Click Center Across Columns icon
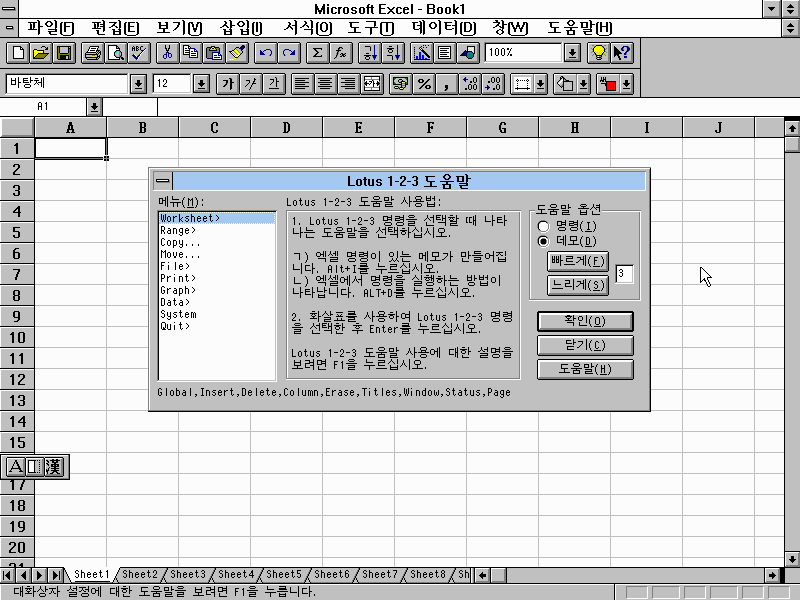Screen dimensions: 800x600 [372, 84]
